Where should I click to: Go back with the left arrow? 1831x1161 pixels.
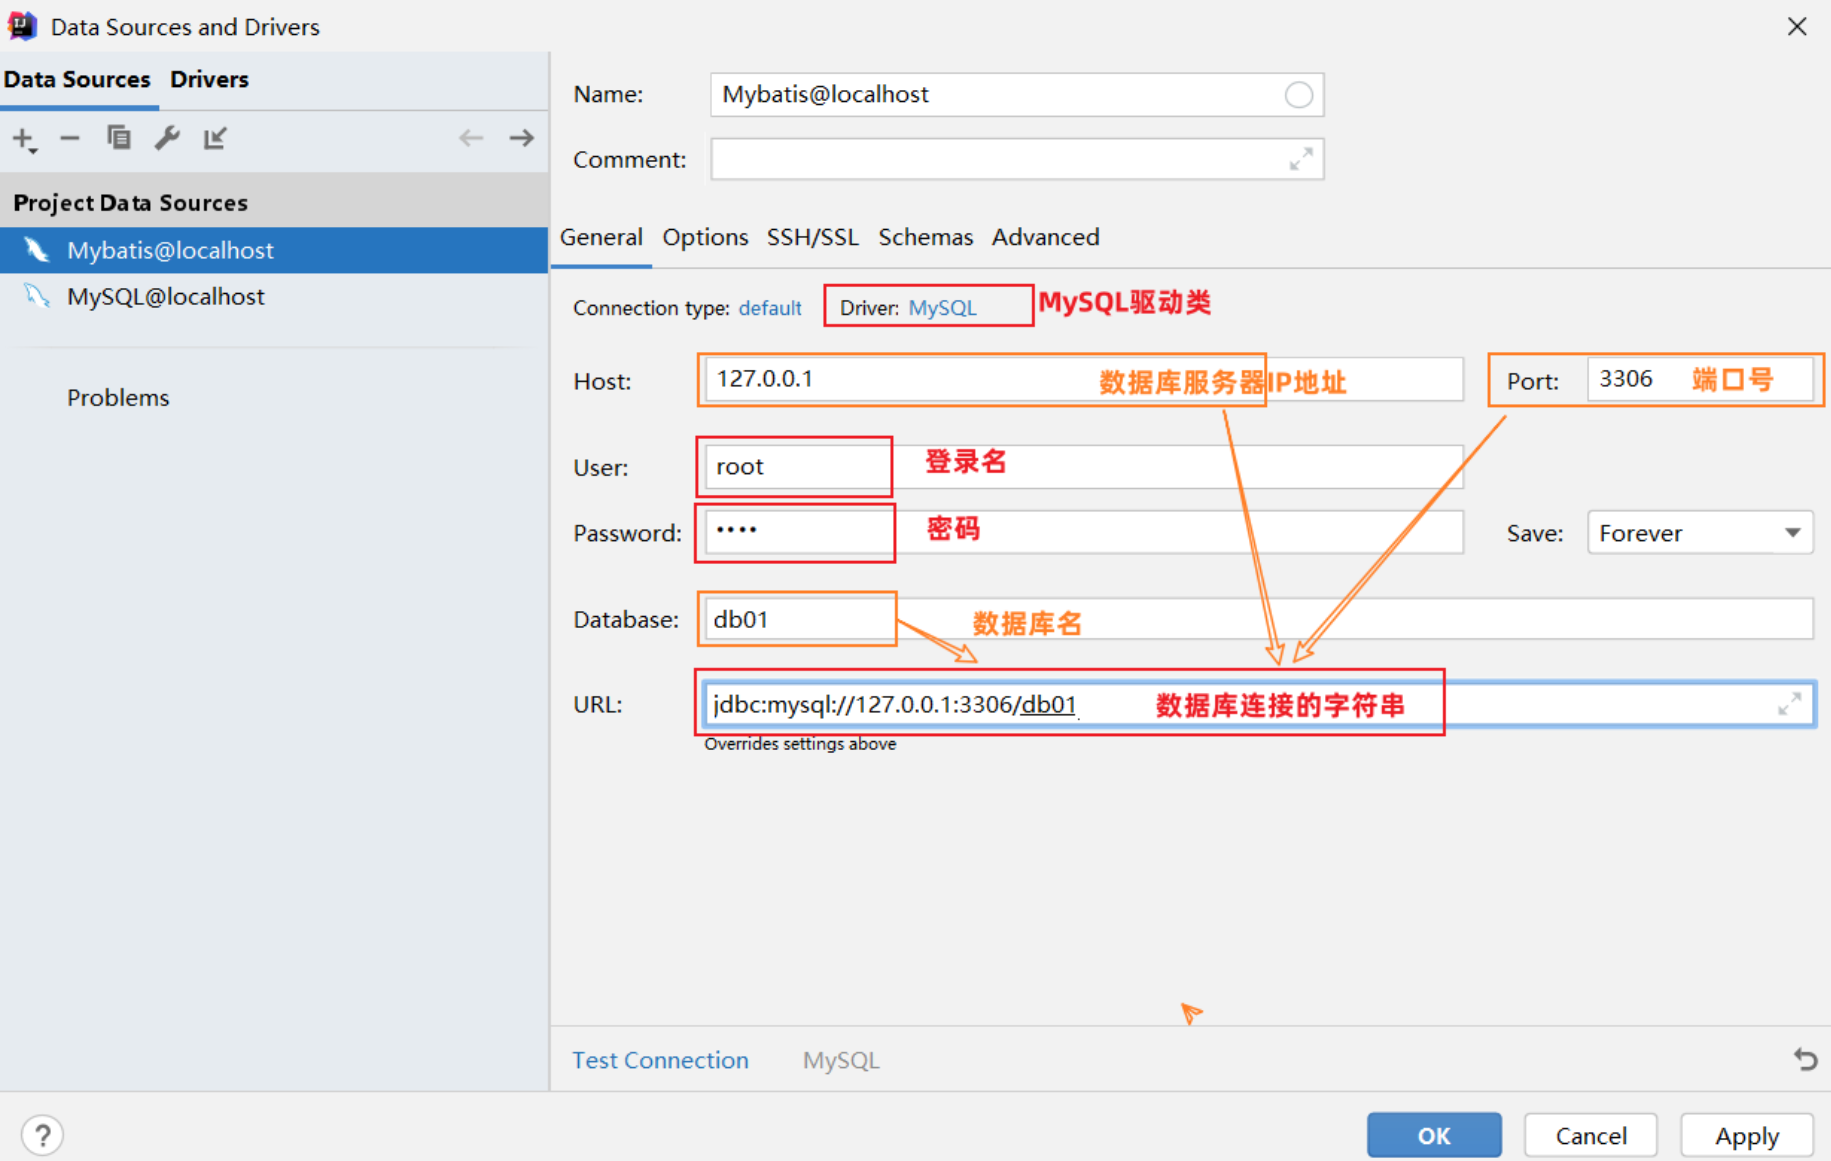click(x=471, y=138)
